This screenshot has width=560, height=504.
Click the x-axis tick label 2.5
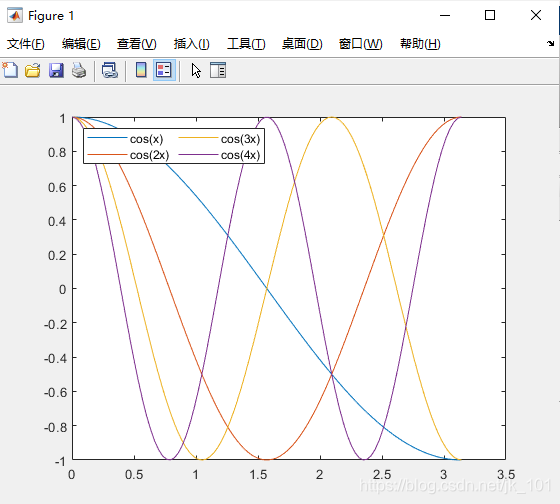point(382,474)
